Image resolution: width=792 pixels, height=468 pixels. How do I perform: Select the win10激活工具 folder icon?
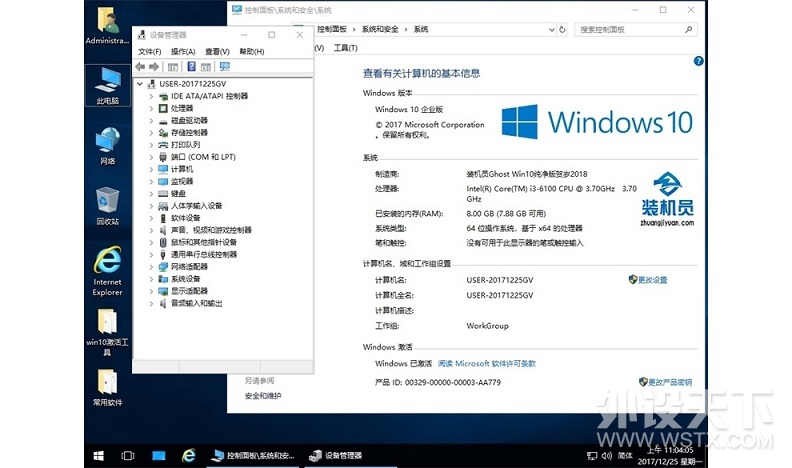pos(108,332)
